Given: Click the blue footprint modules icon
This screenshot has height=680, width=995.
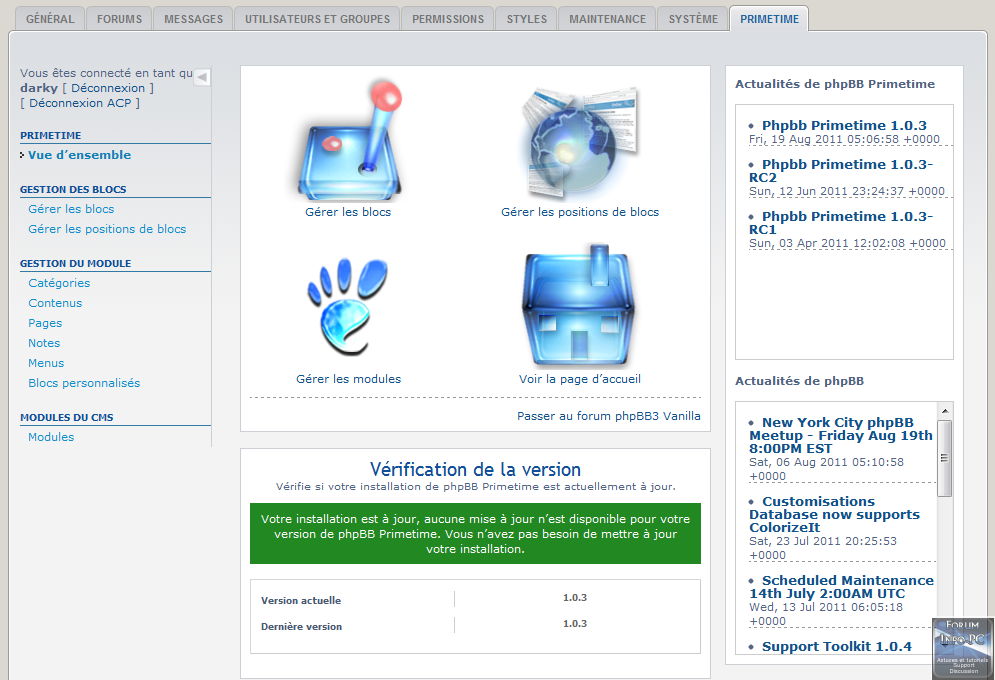Looking at the screenshot, I should click(347, 307).
